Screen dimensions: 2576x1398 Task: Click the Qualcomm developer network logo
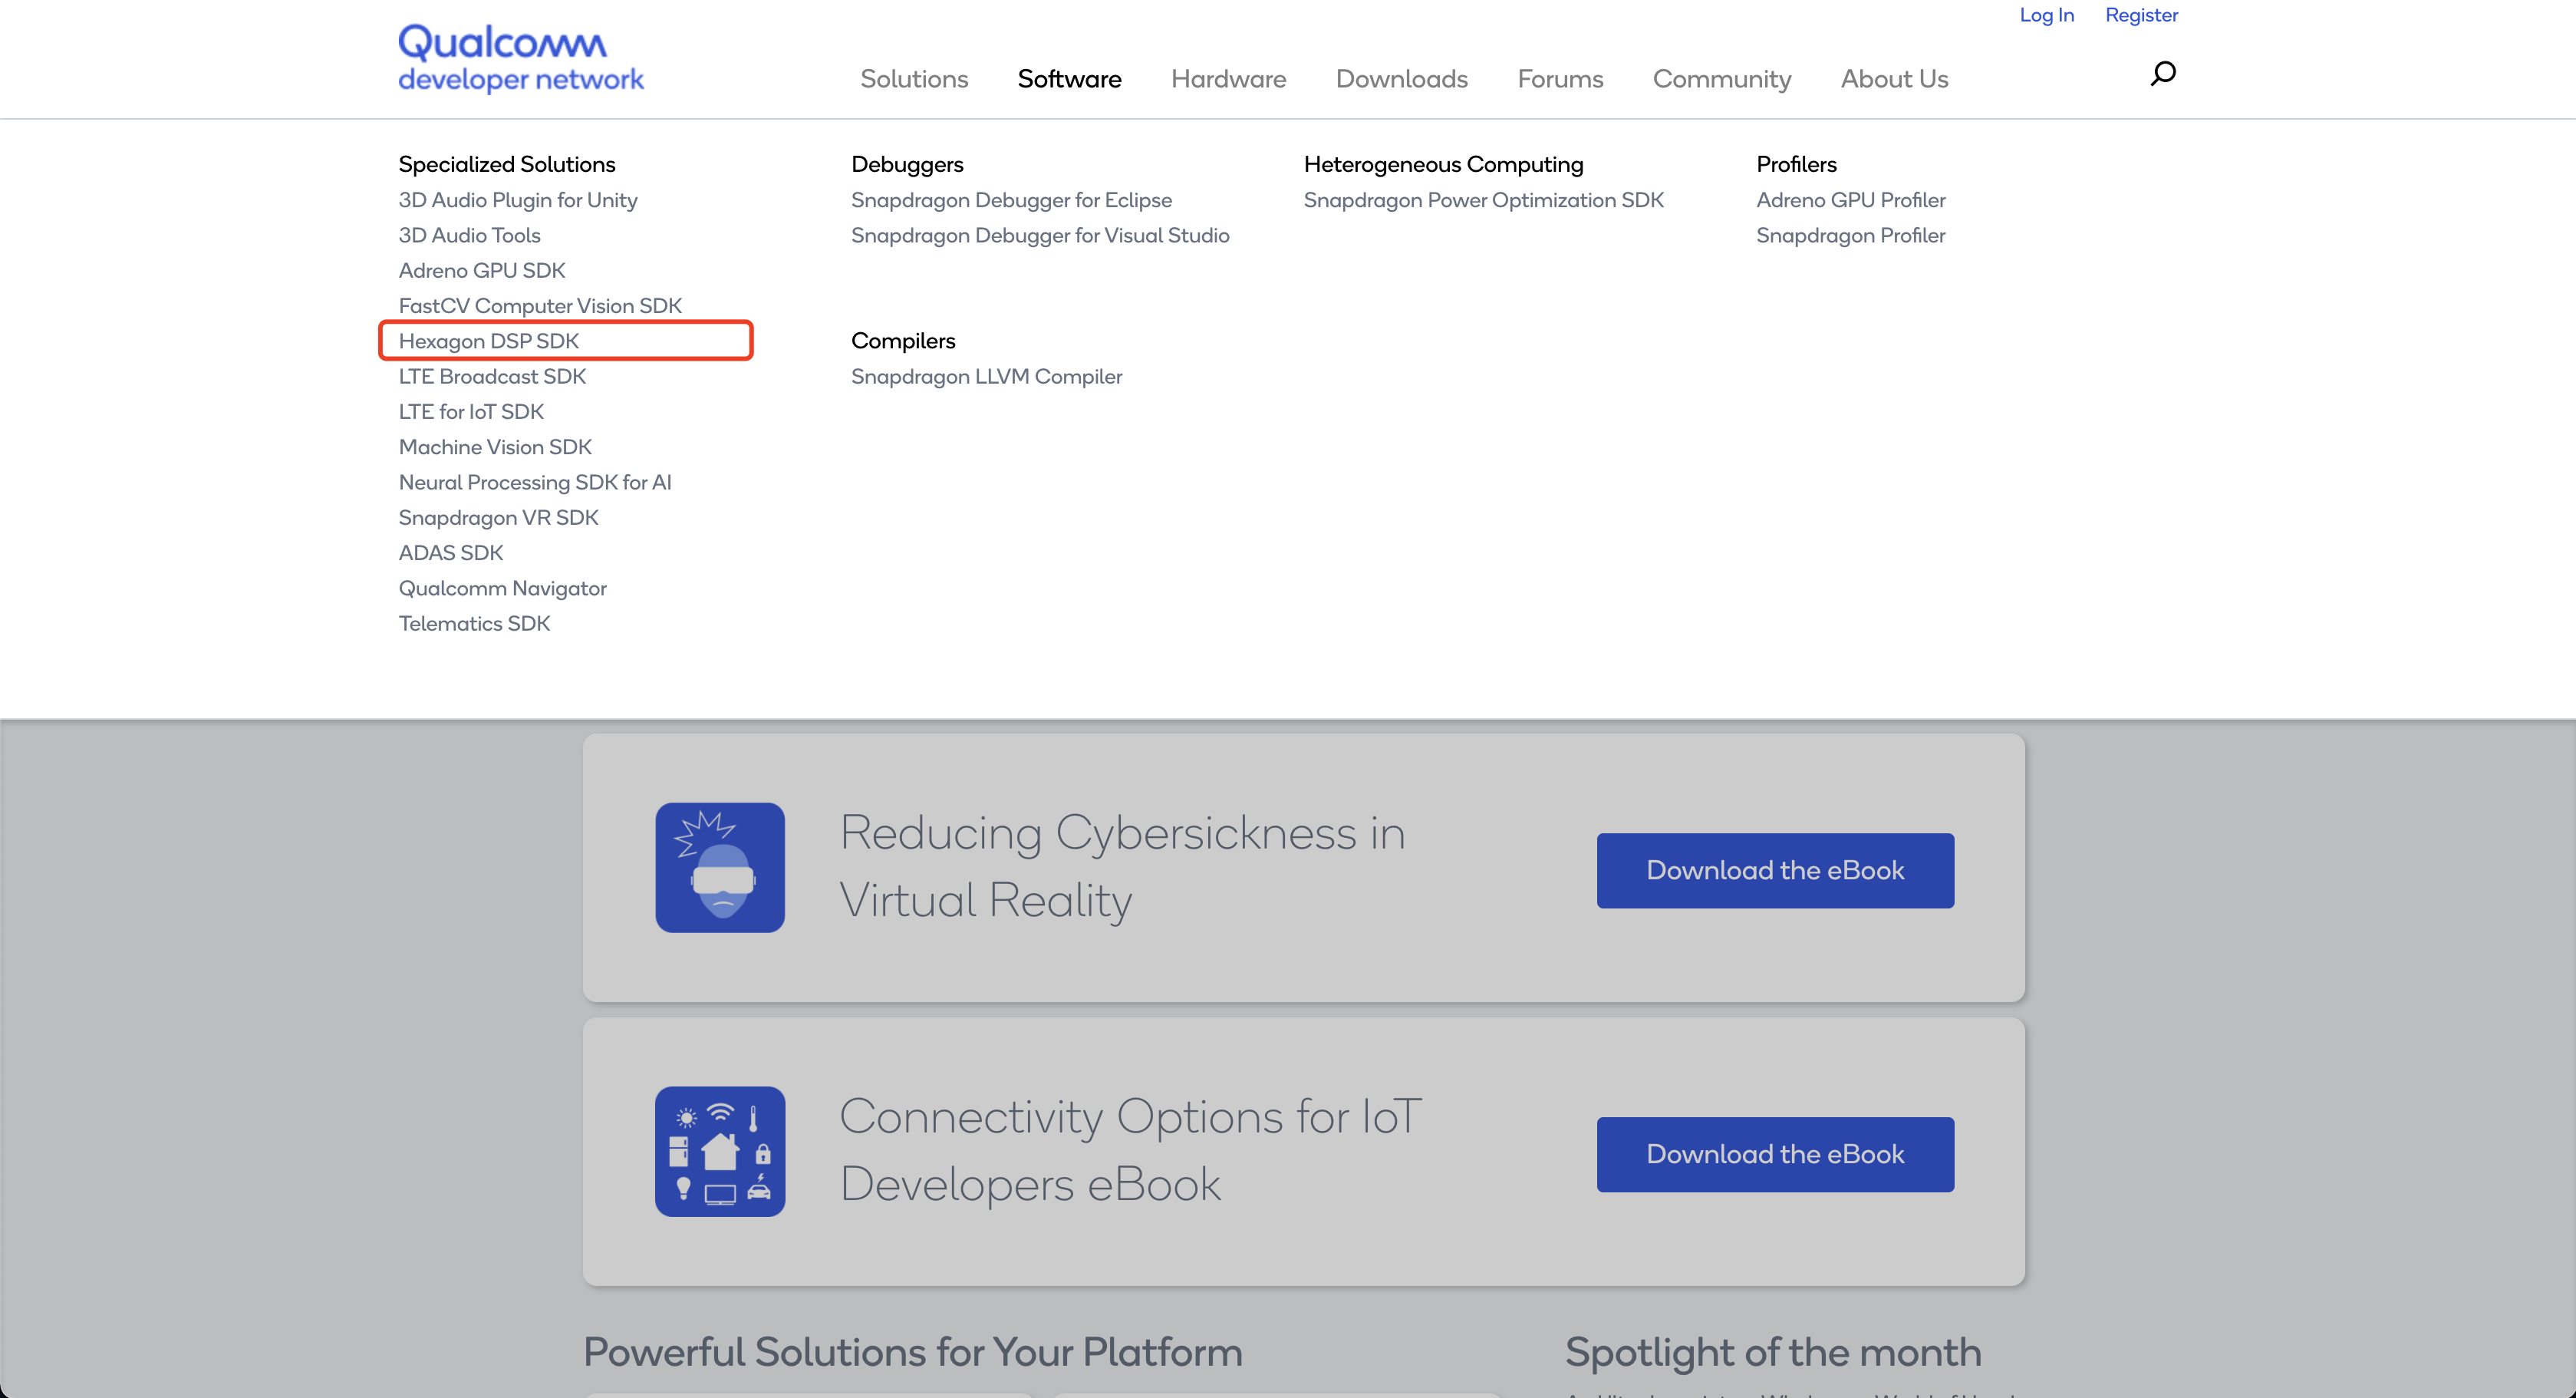(x=520, y=58)
